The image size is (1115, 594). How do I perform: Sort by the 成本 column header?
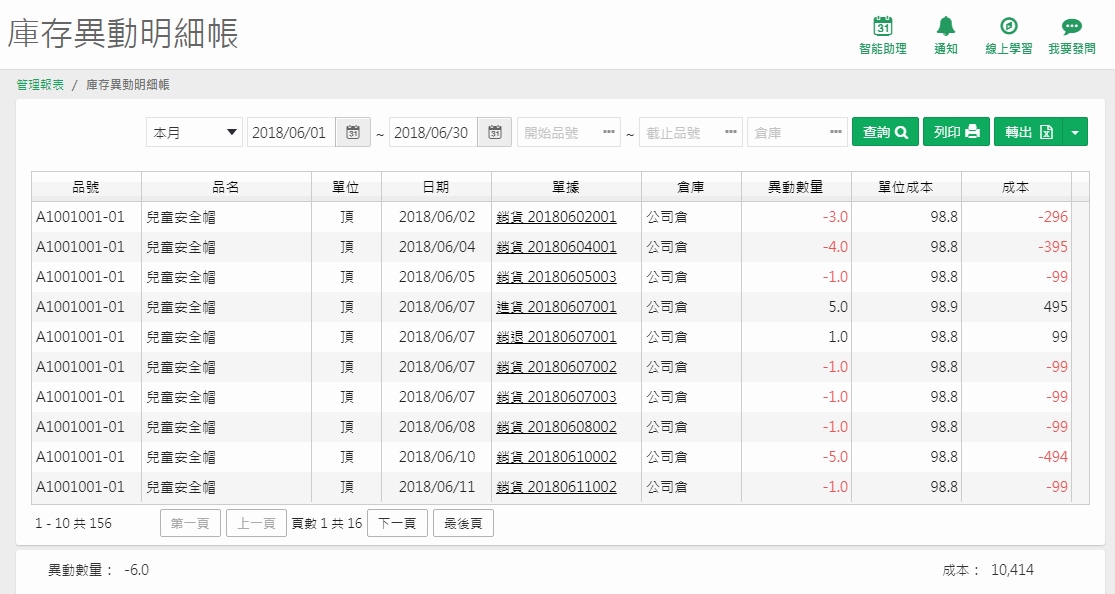click(1015, 187)
